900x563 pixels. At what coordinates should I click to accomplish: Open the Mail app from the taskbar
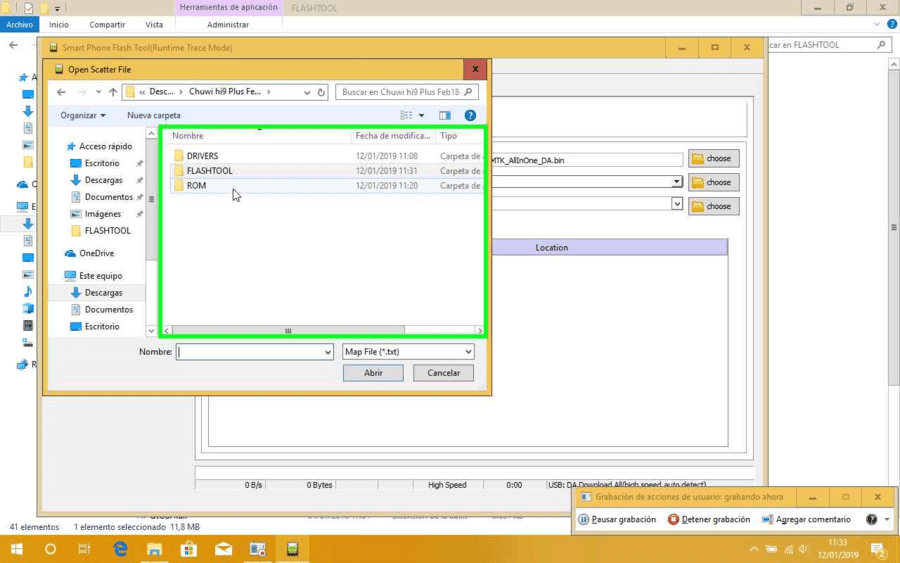[x=223, y=549]
